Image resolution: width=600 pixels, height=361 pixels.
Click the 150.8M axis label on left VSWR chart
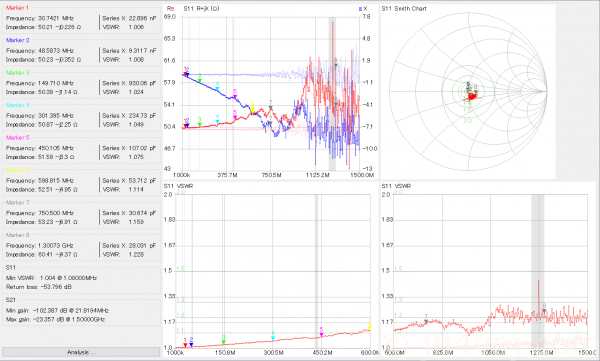click(x=225, y=352)
